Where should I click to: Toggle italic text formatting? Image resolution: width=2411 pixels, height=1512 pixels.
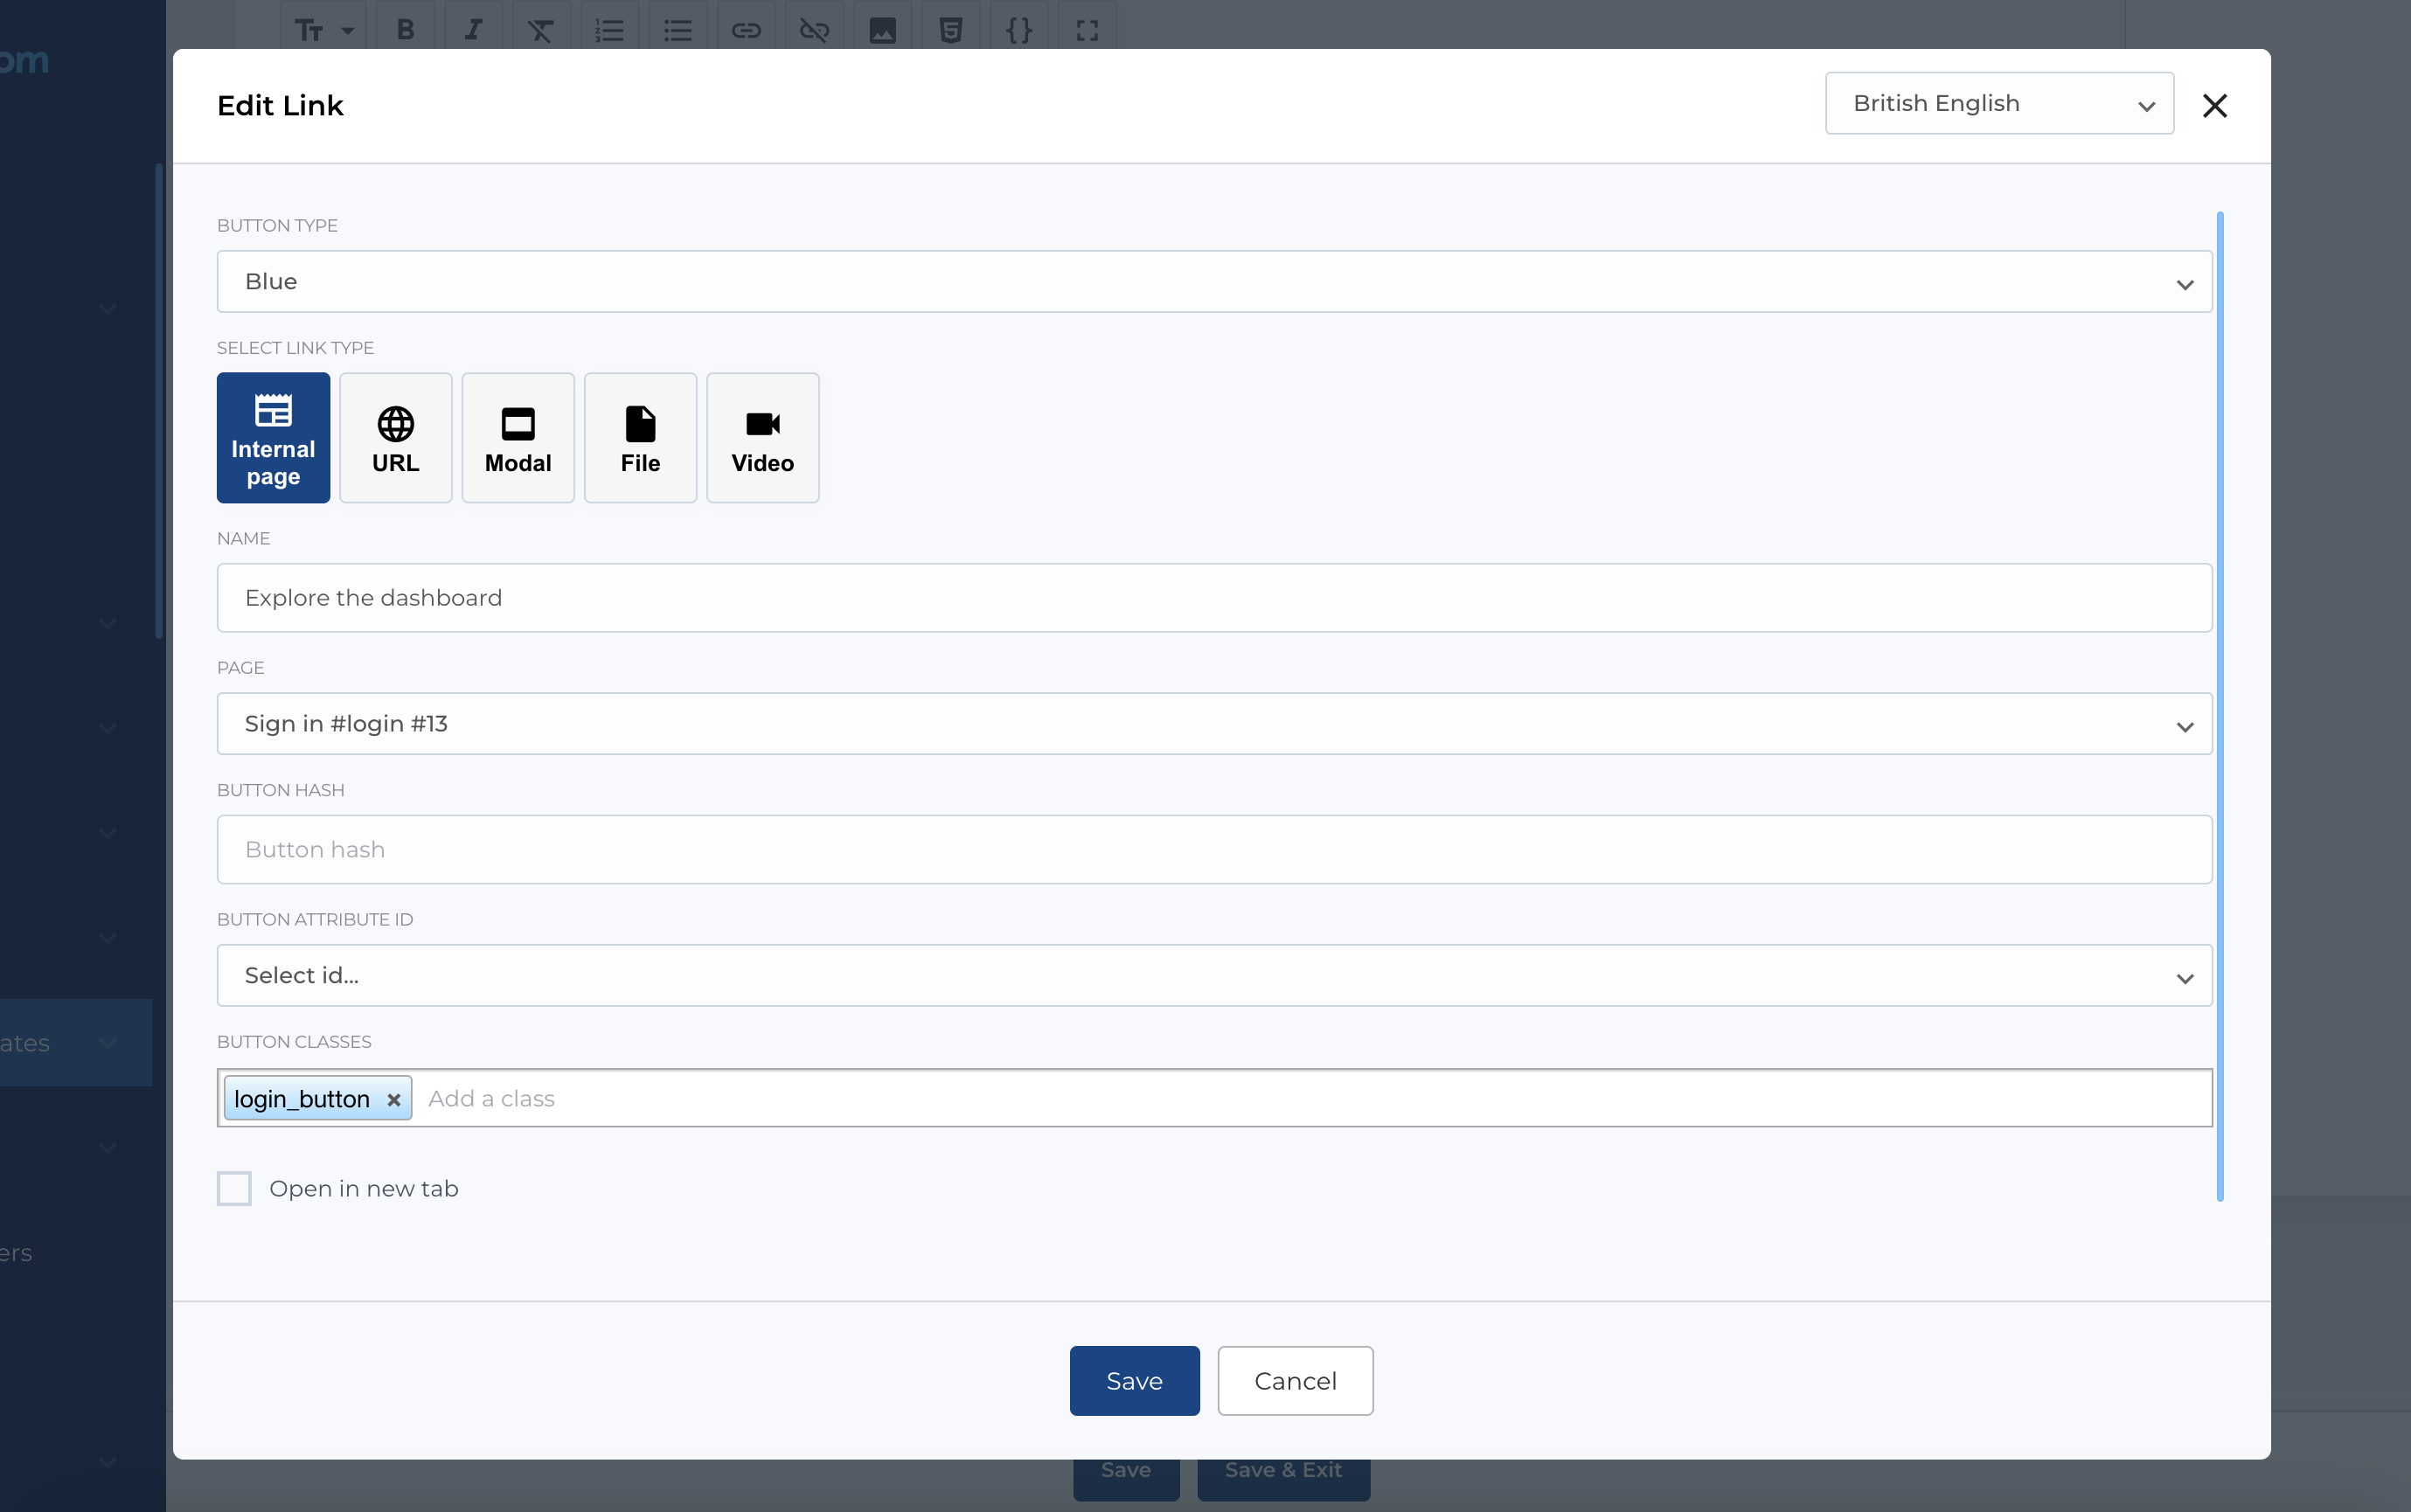473,28
